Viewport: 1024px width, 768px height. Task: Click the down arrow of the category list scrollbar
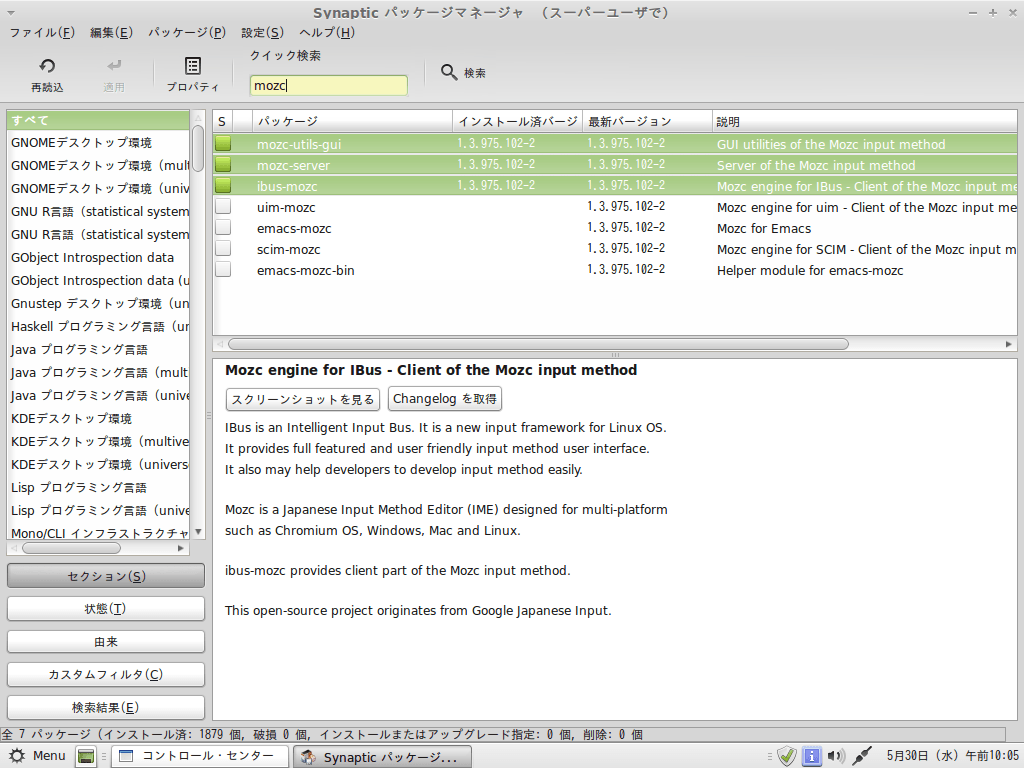pos(198,531)
